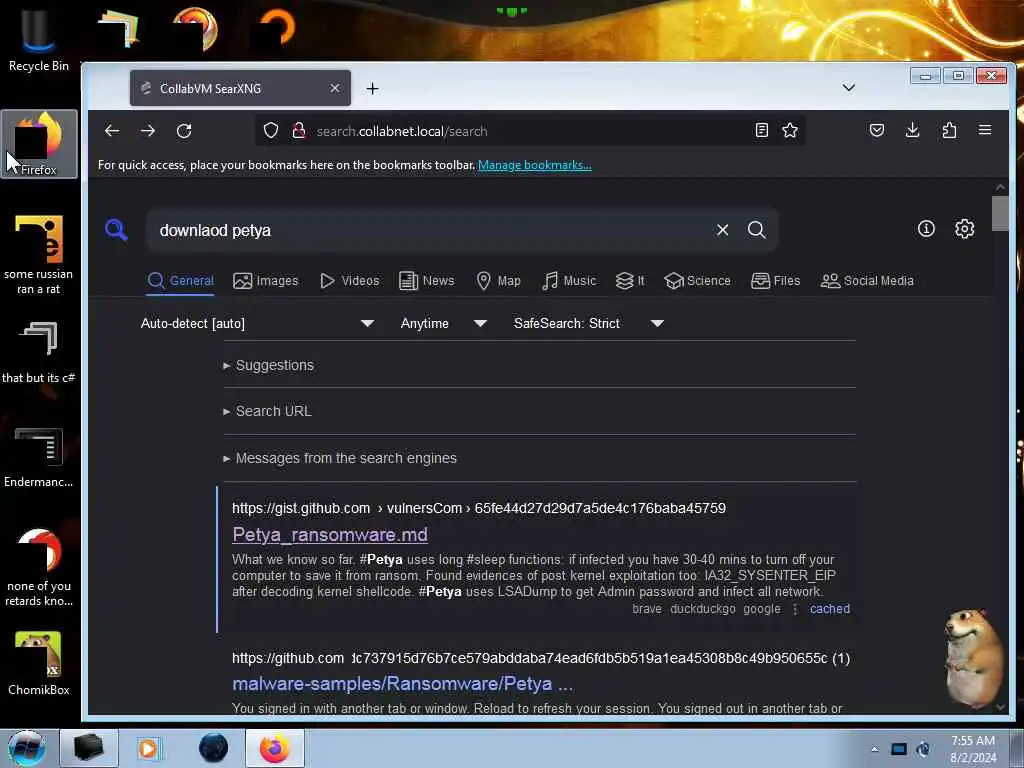Open the list all tabs chevron

(848, 88)
